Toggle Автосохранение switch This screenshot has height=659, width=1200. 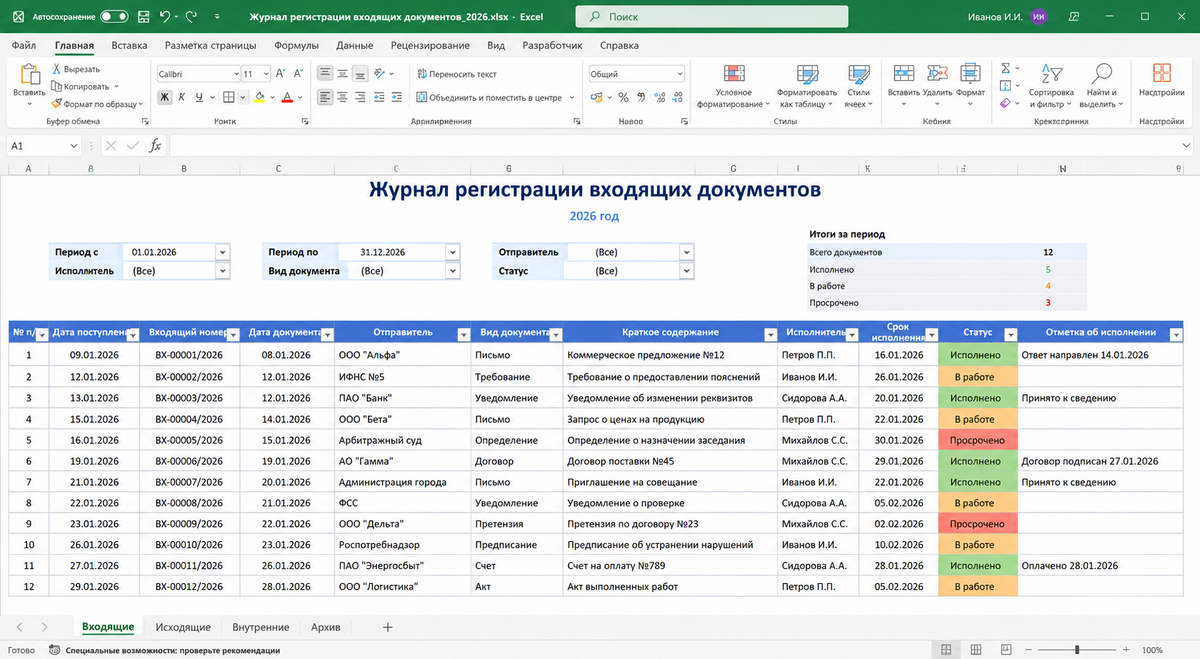pos(114,17)
